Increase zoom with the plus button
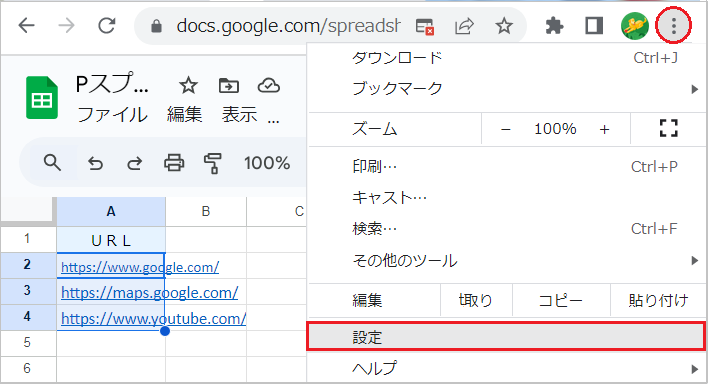This screenshot has height=385, width=710. tap(604, 130)
